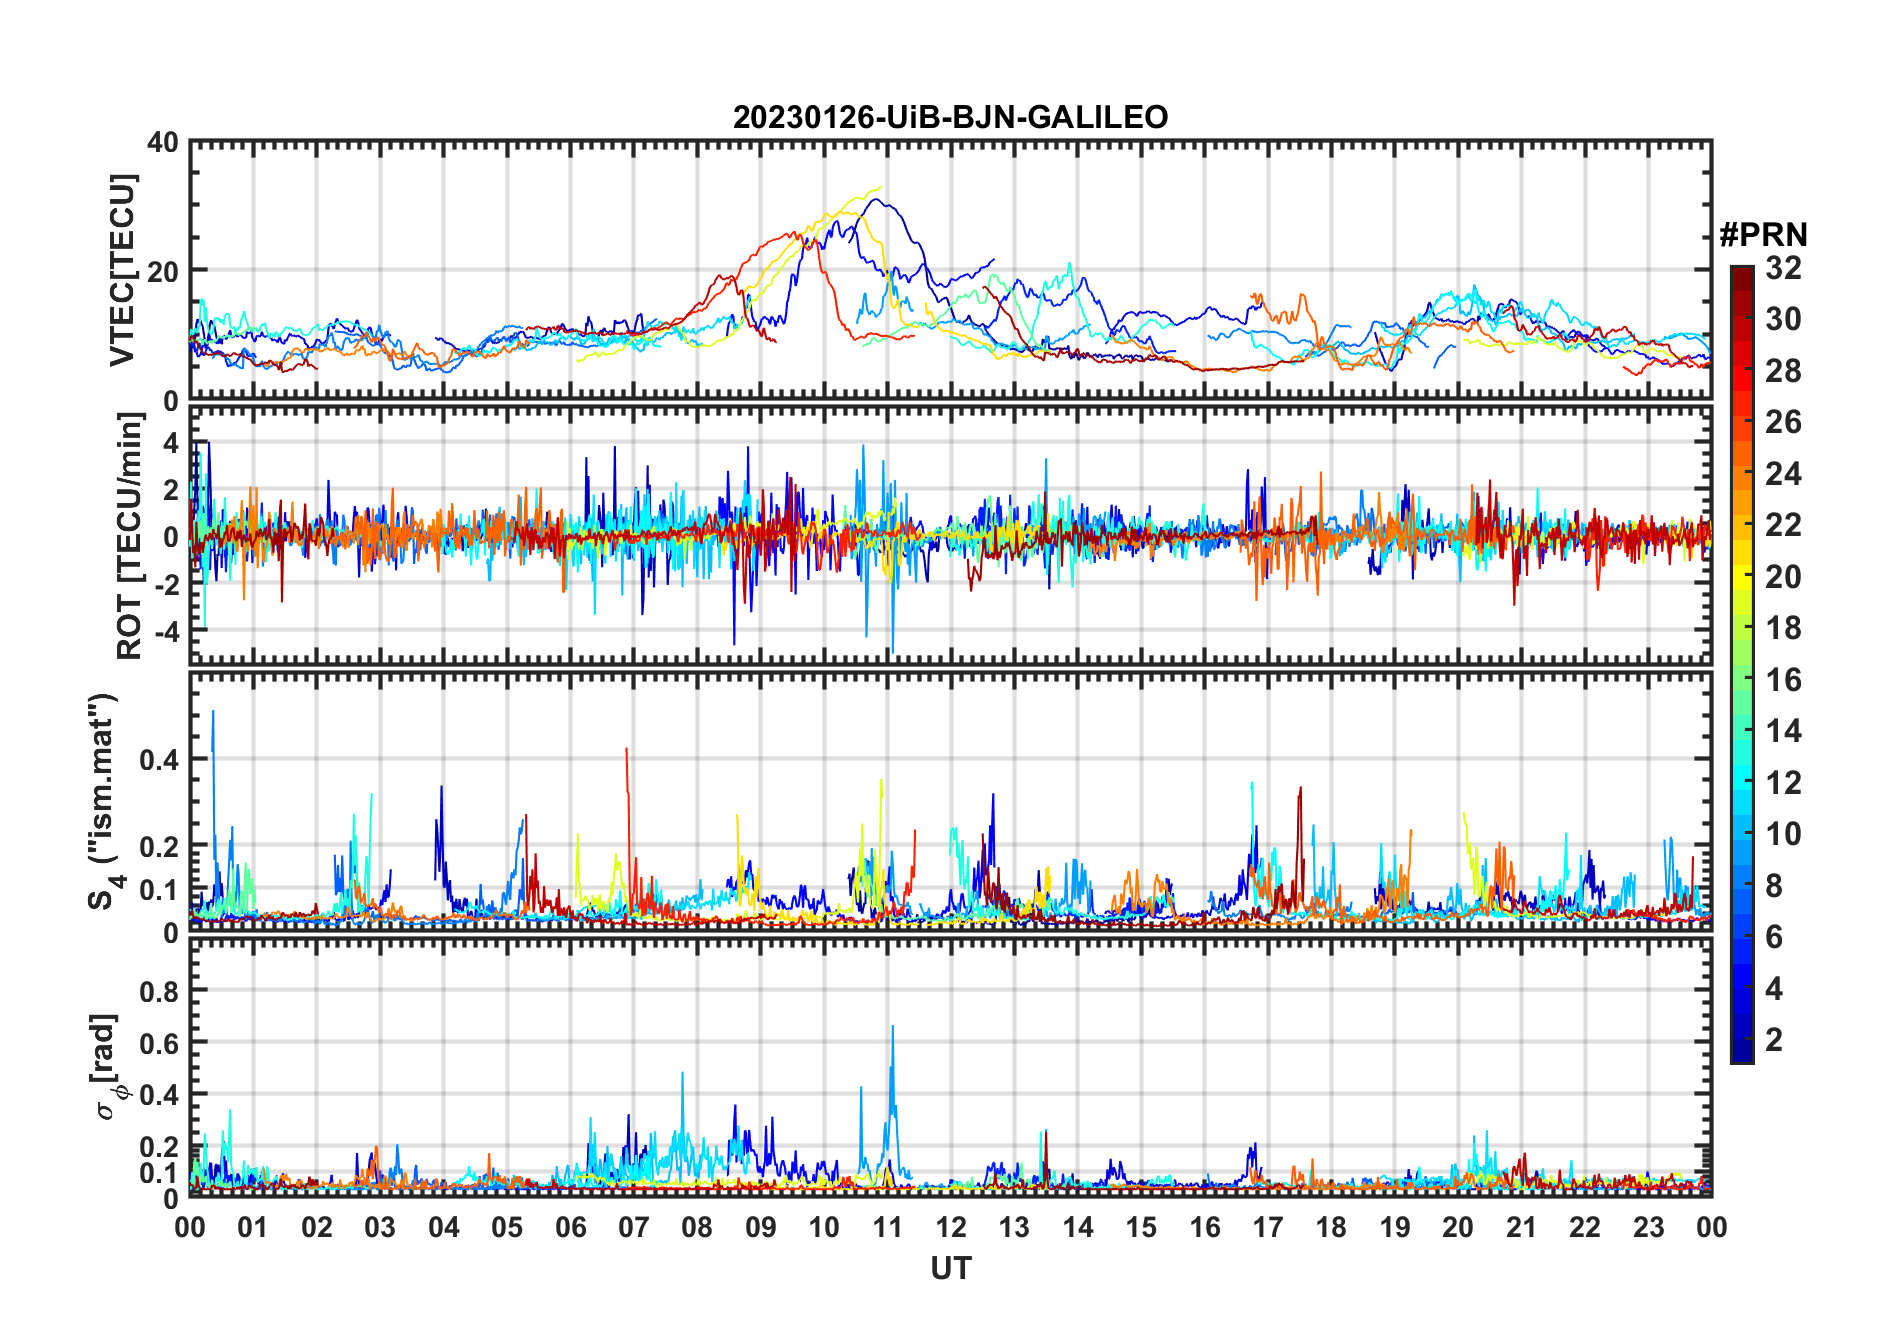1902x1330 pixels.
Task: Click the yellow VTEC peak near 11 UT
Action: (x=879, y=188)
